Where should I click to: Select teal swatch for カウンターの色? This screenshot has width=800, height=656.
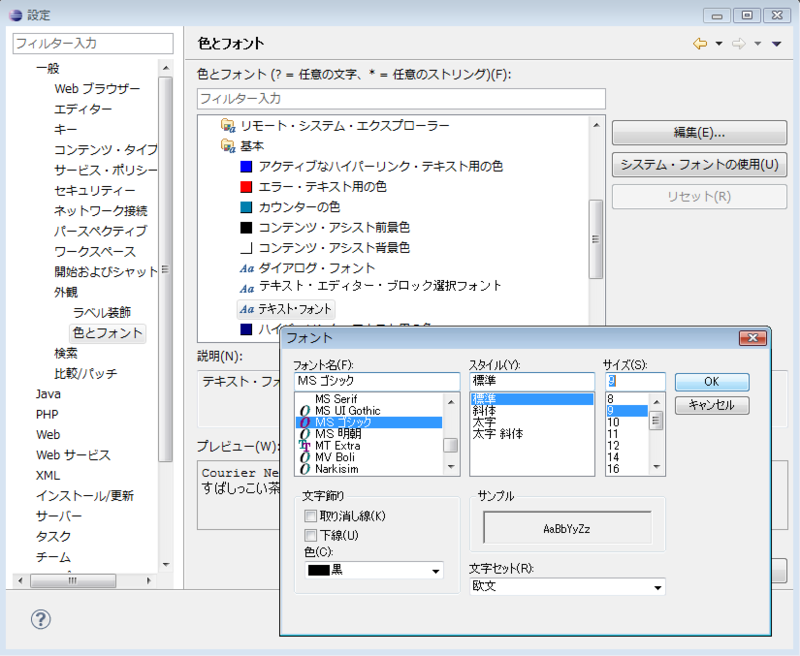246,207
